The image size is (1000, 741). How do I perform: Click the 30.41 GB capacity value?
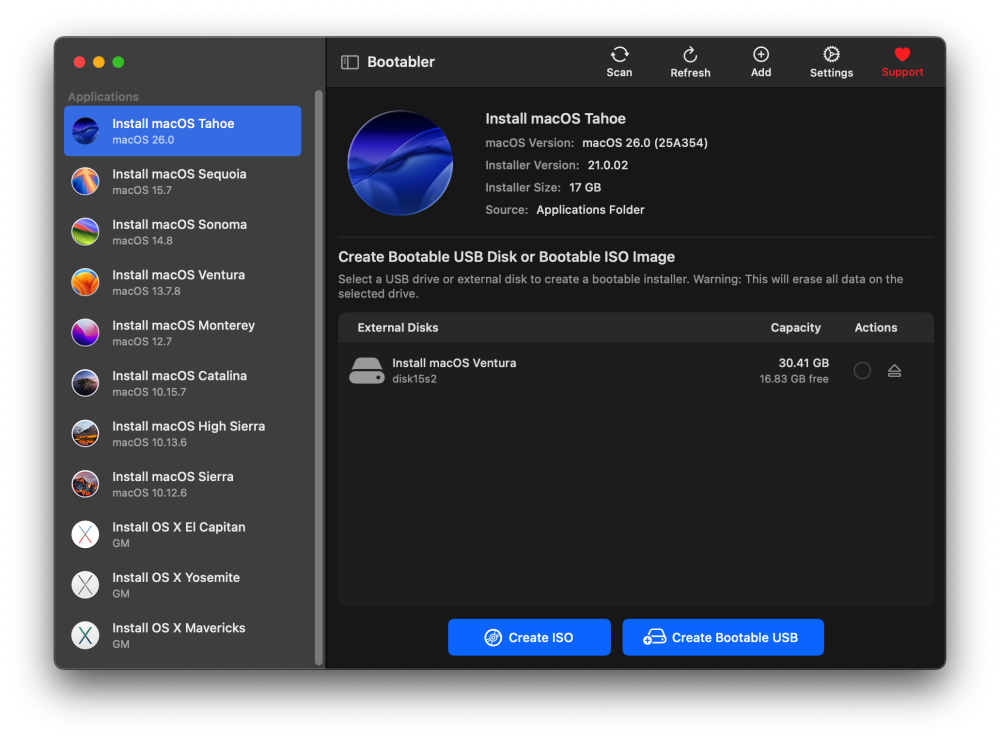point(804,363)
